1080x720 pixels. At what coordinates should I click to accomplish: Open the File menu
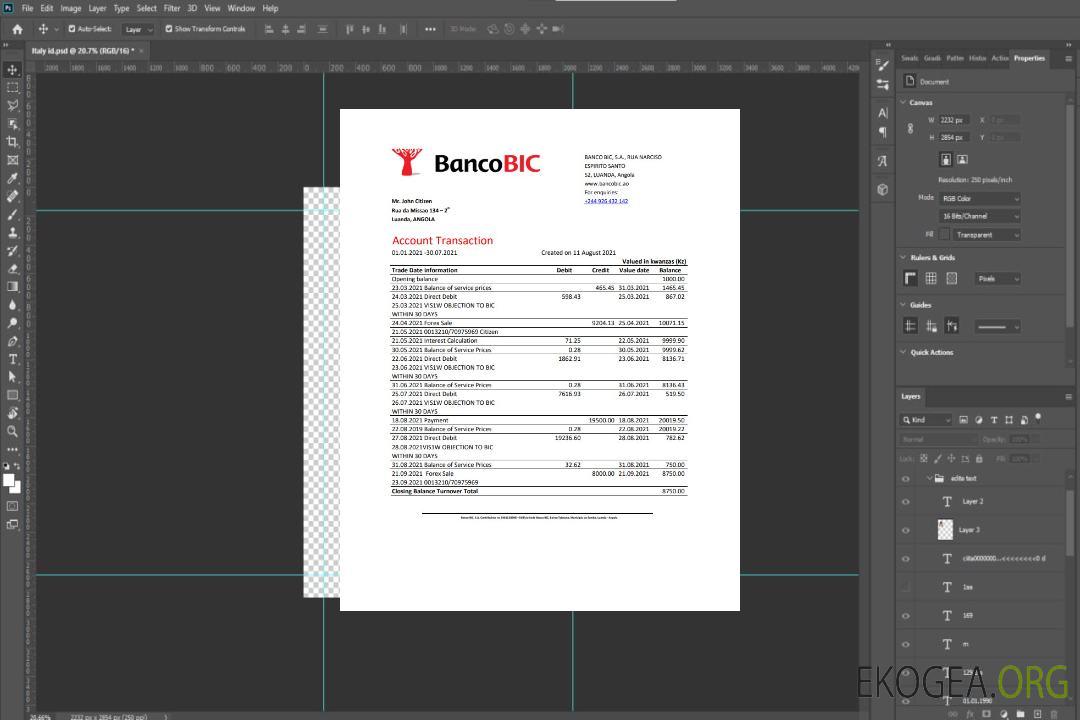click(28, 8)
